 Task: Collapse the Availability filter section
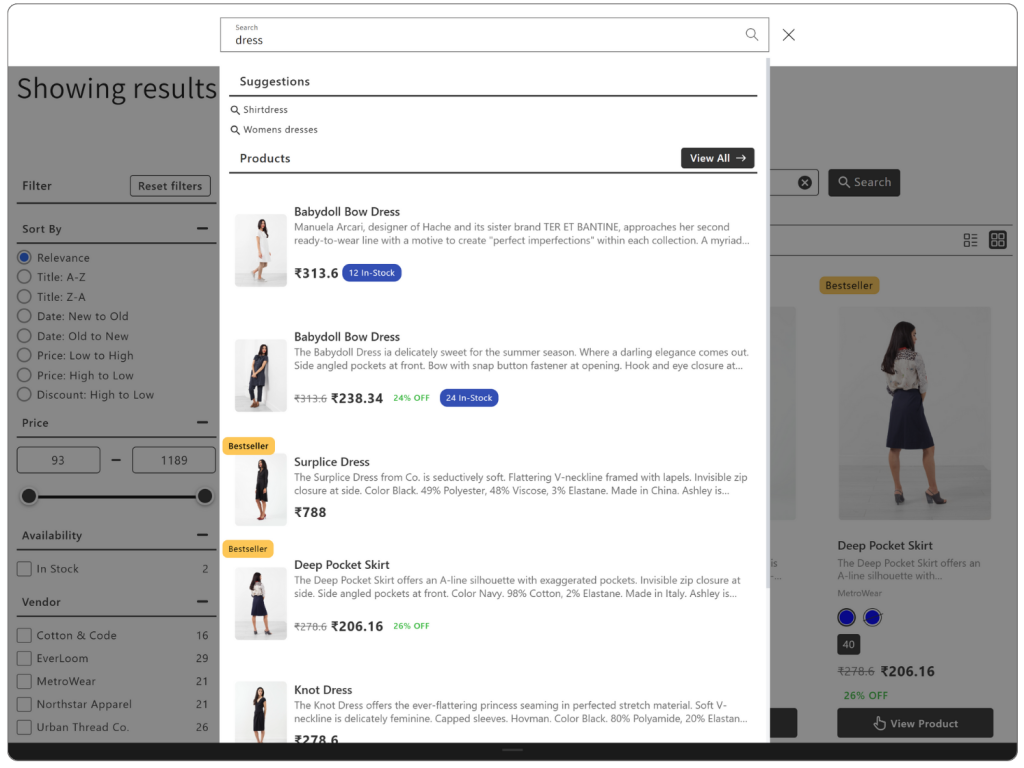click(202, 535)
